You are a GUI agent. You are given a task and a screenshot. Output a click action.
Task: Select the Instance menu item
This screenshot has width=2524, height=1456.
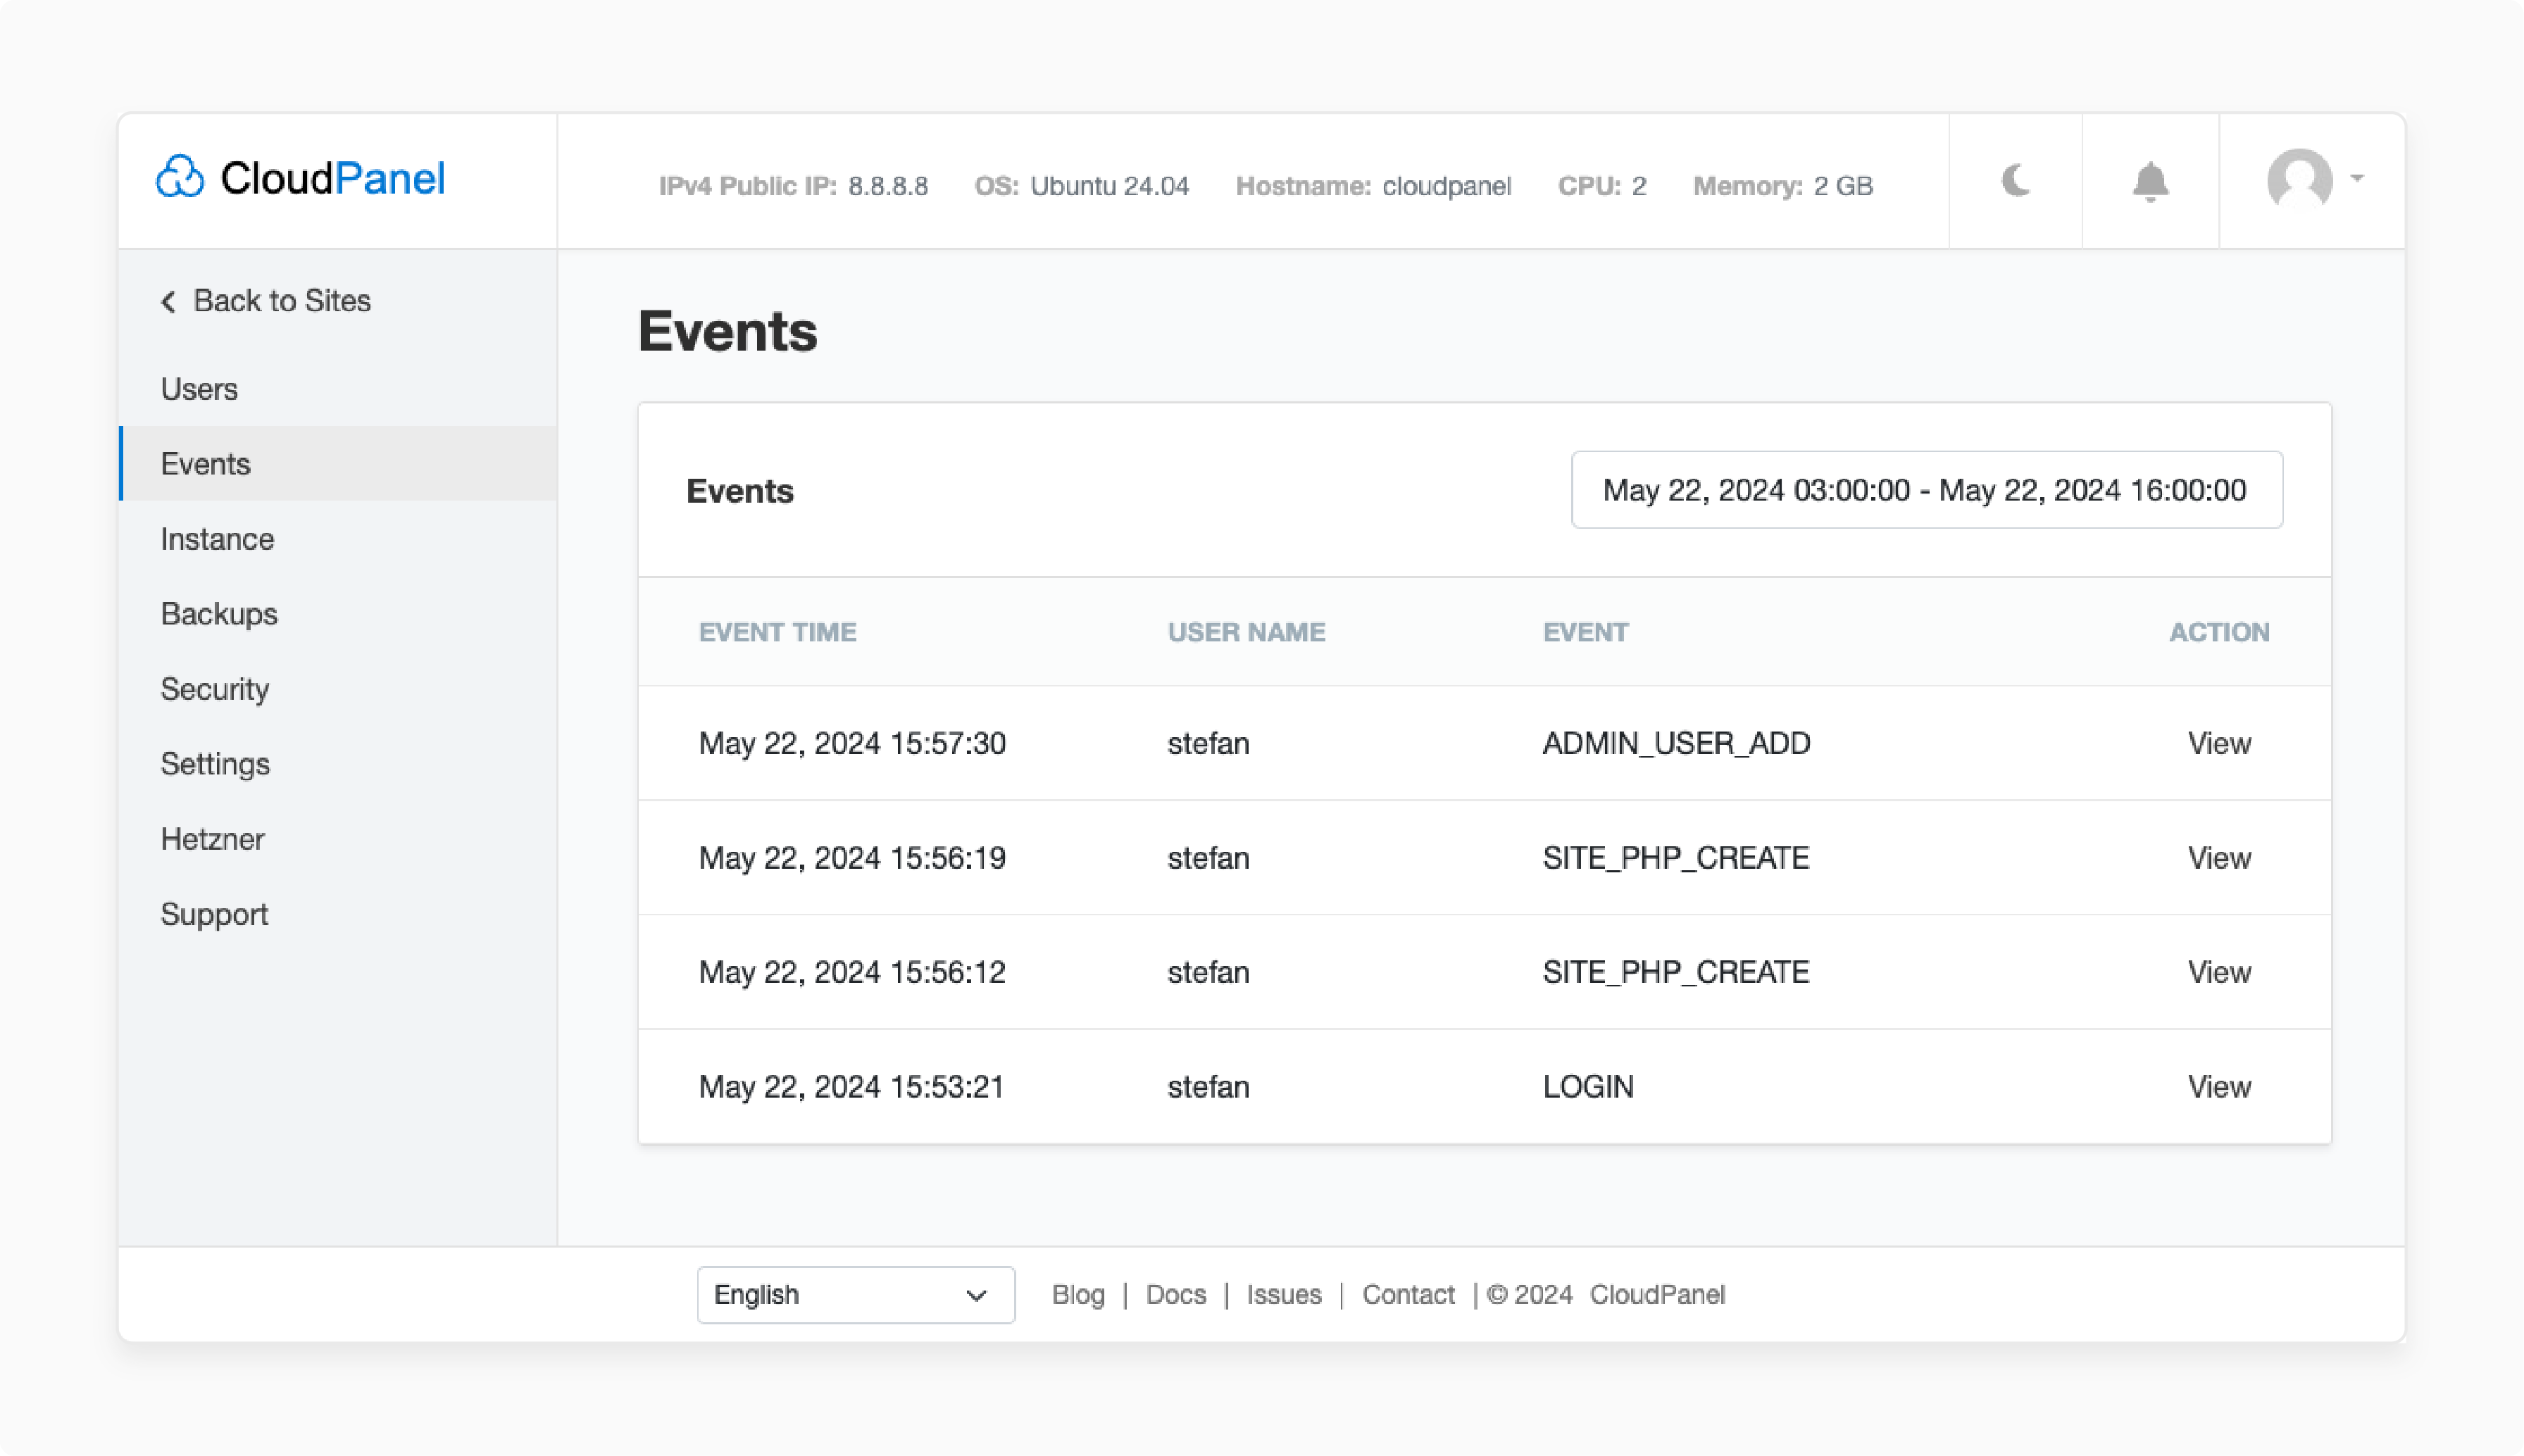(x=217, y=539)
